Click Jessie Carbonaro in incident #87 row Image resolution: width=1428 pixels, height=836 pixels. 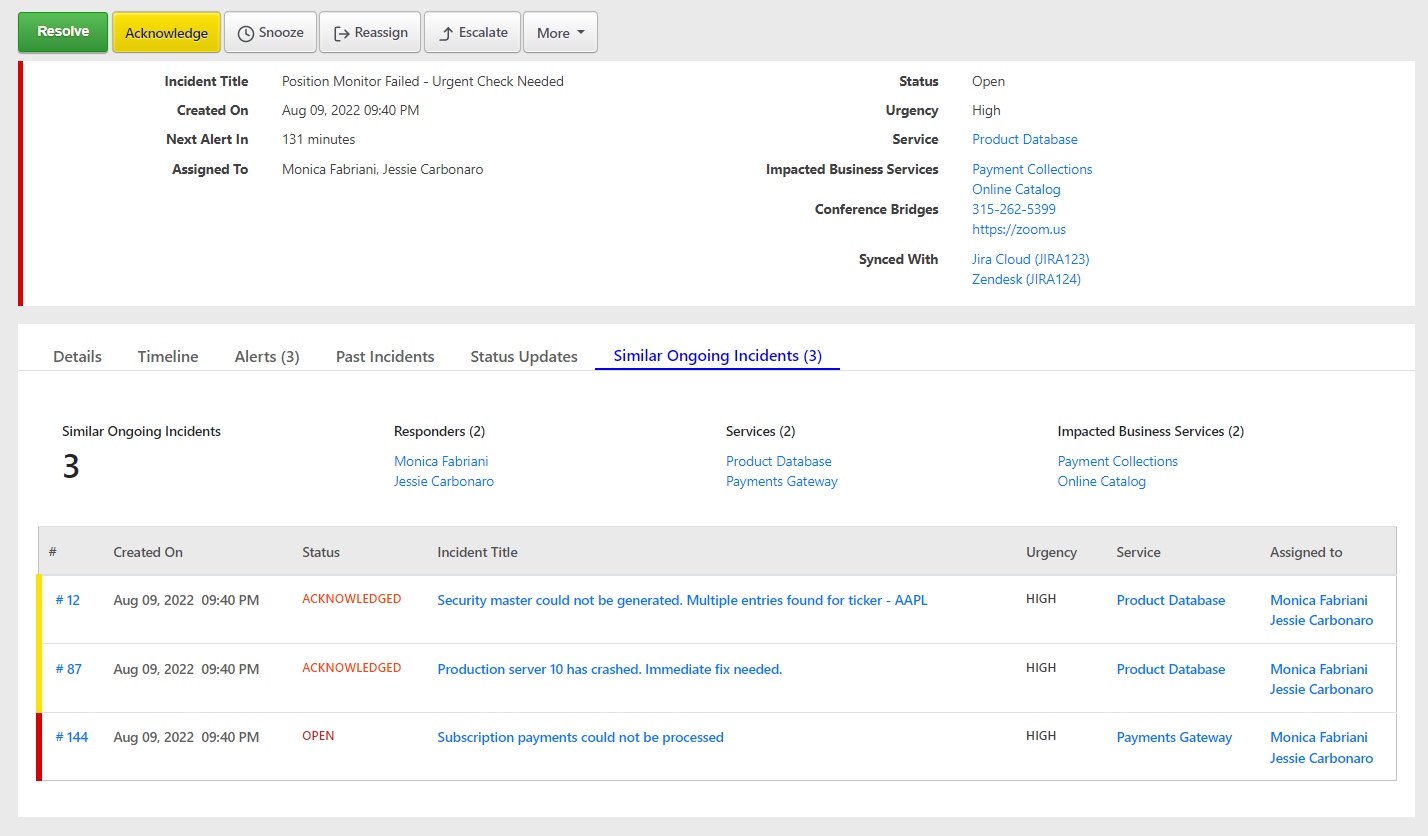coord(1322,689)
